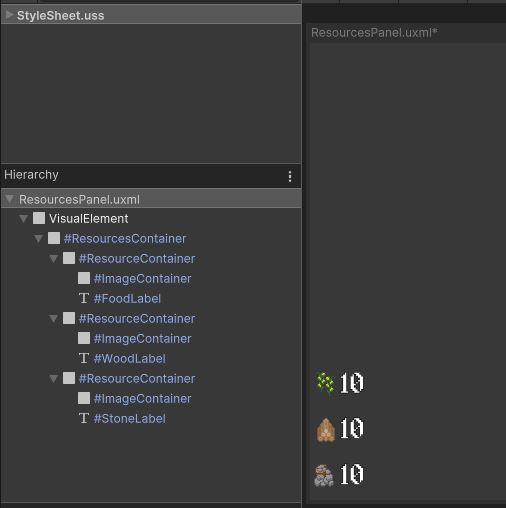Select the StyleSheet.uss header text
This screenshot has width=506, height=508.
pyautogui.click(x=60, y=16)
